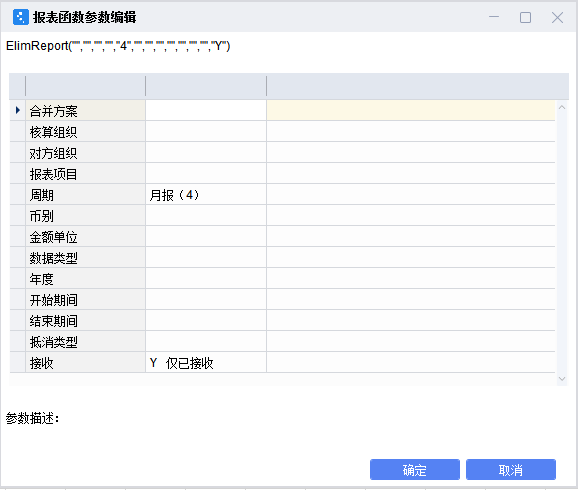
Task: Click the 开始期间 value cell
Action: (x=206, y=299)
